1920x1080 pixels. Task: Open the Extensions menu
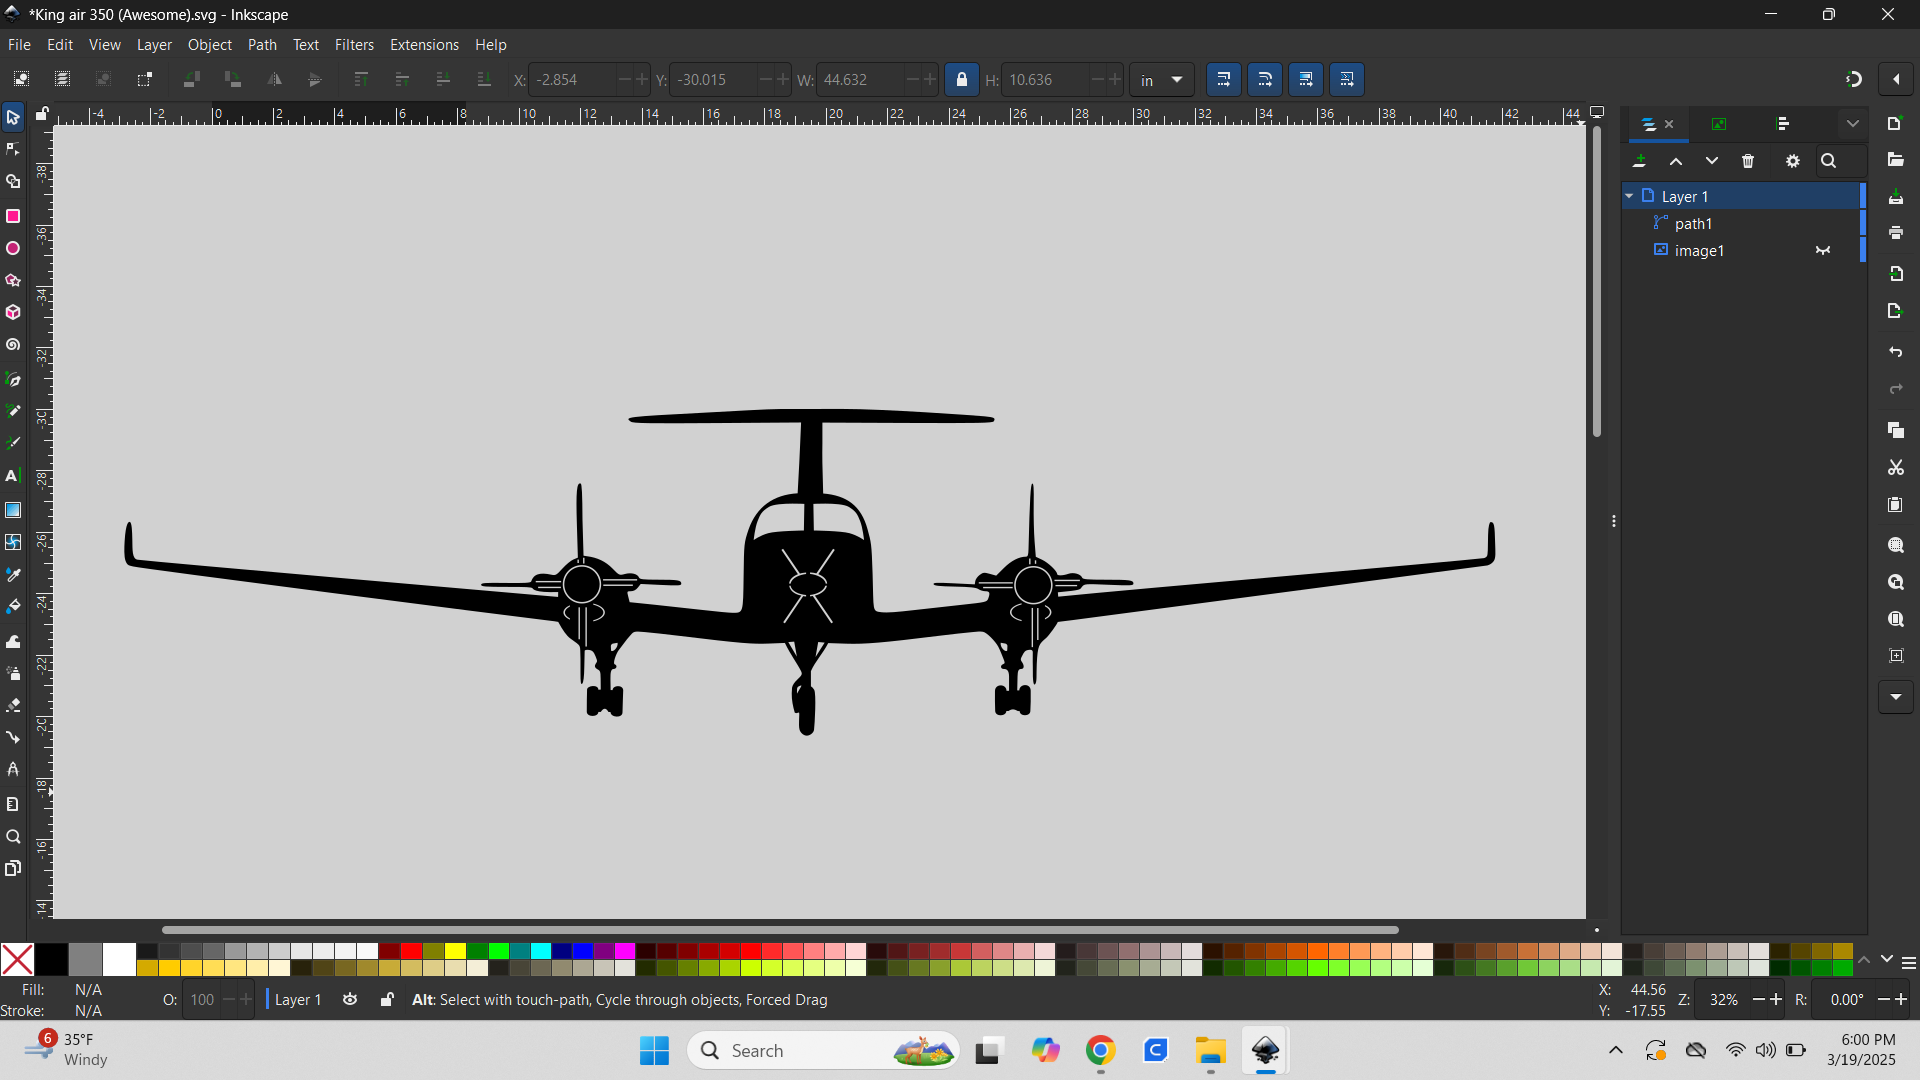(424, 45)
